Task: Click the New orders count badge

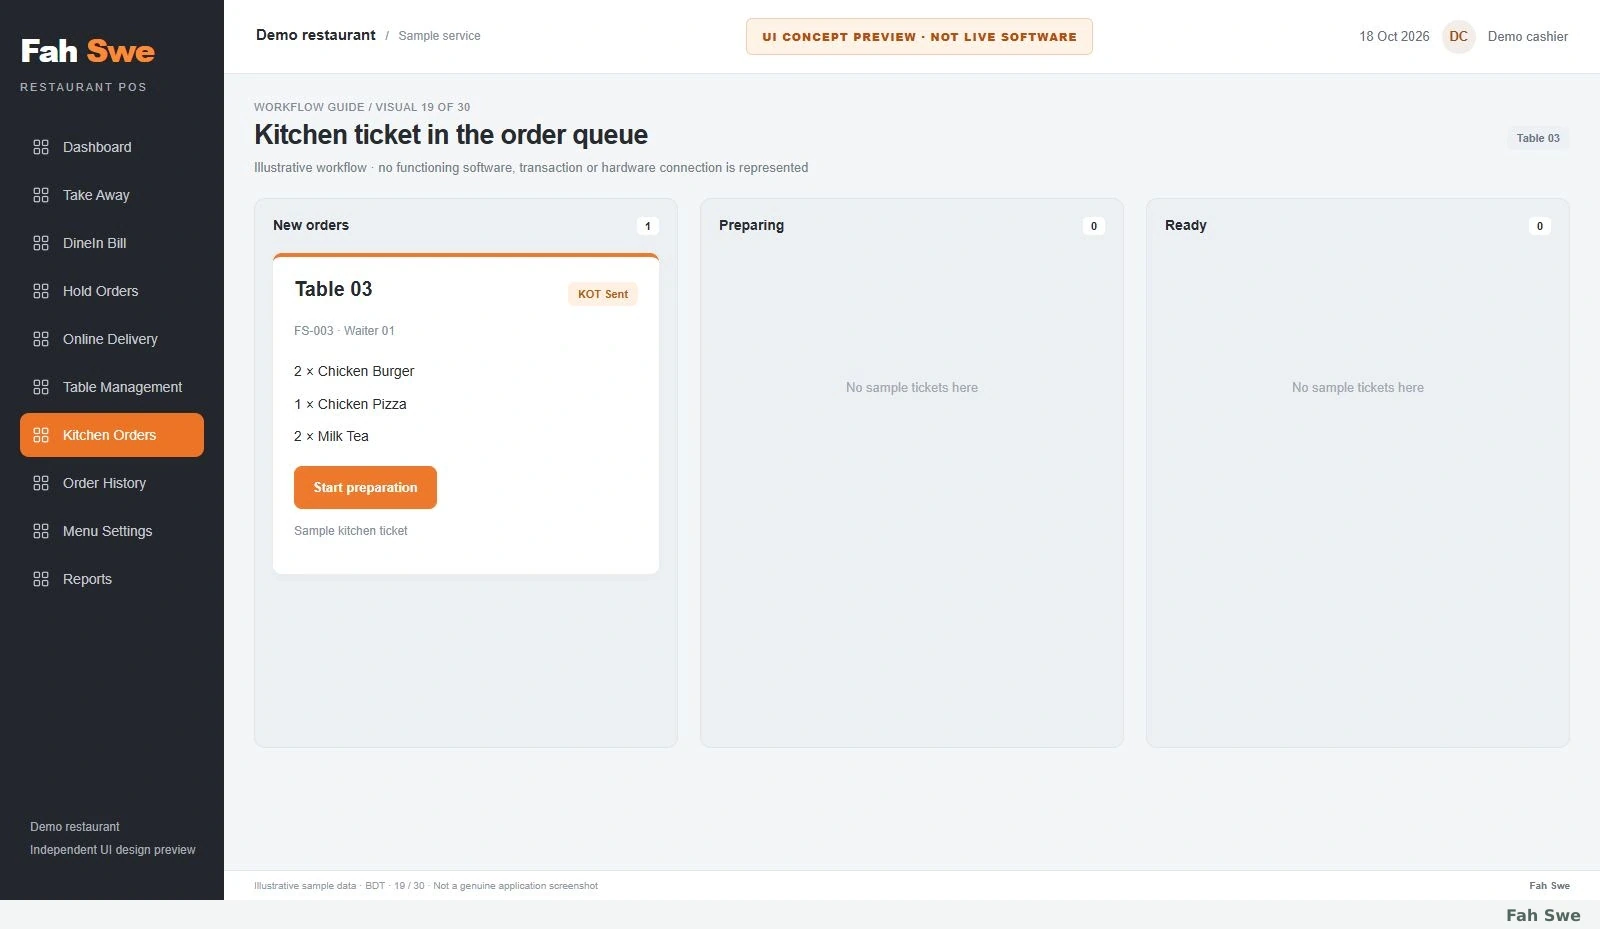Action: point(648,226)
